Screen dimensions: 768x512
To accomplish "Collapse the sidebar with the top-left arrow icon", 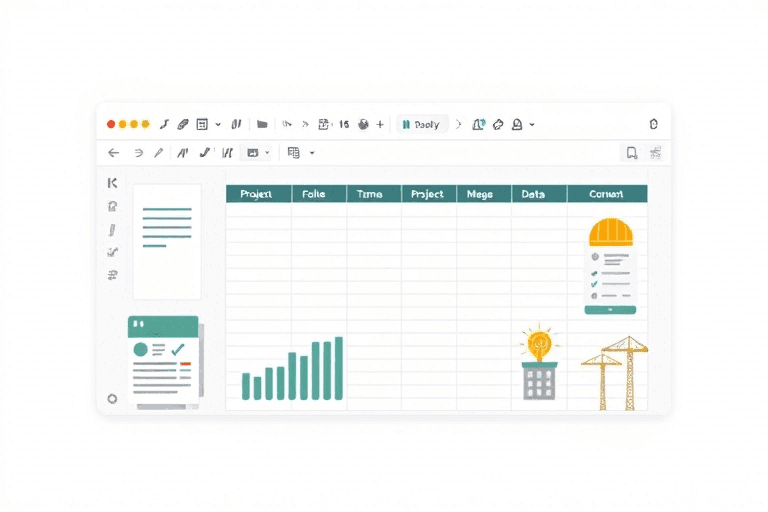I will 112,182.
